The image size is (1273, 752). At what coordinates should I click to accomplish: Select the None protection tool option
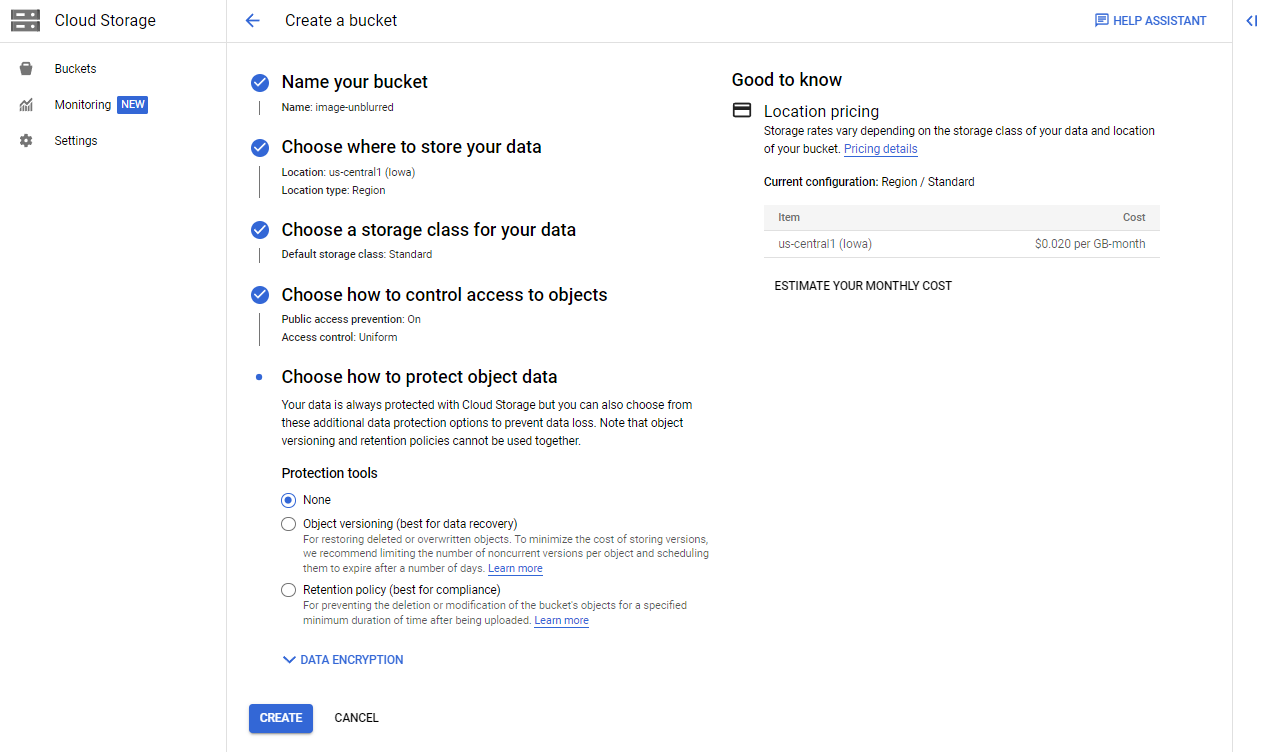(x=288, y=499)
